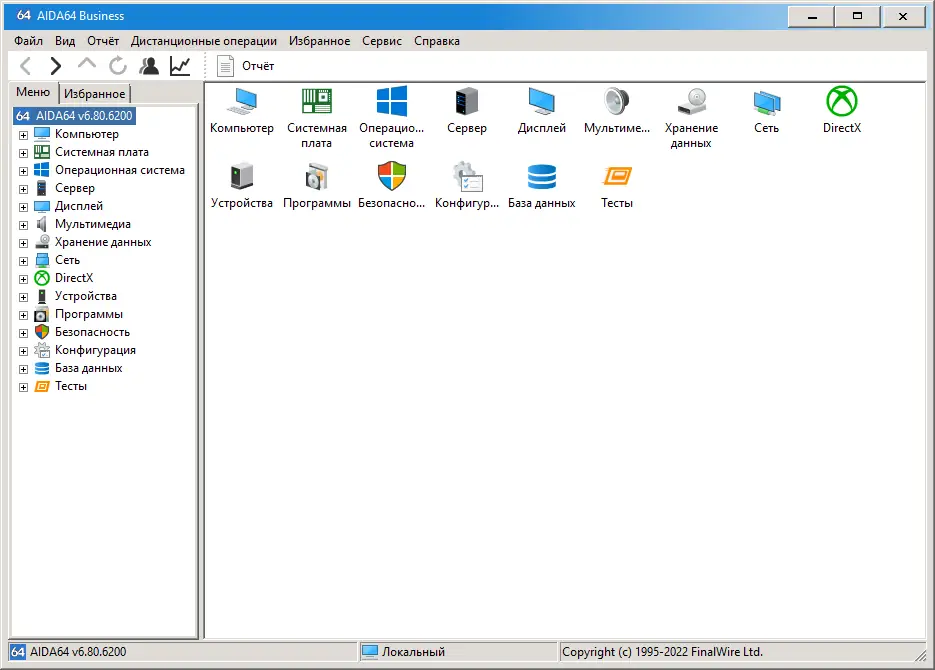Click the user management toolbar icon
Viewport: 935px width, 670px height.
click(x=148, y=65)
